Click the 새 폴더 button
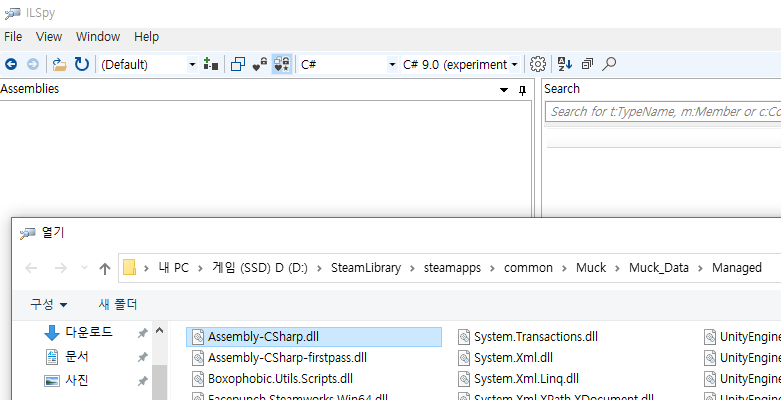This screenshot has height=400, width=781. coord(118,304)
